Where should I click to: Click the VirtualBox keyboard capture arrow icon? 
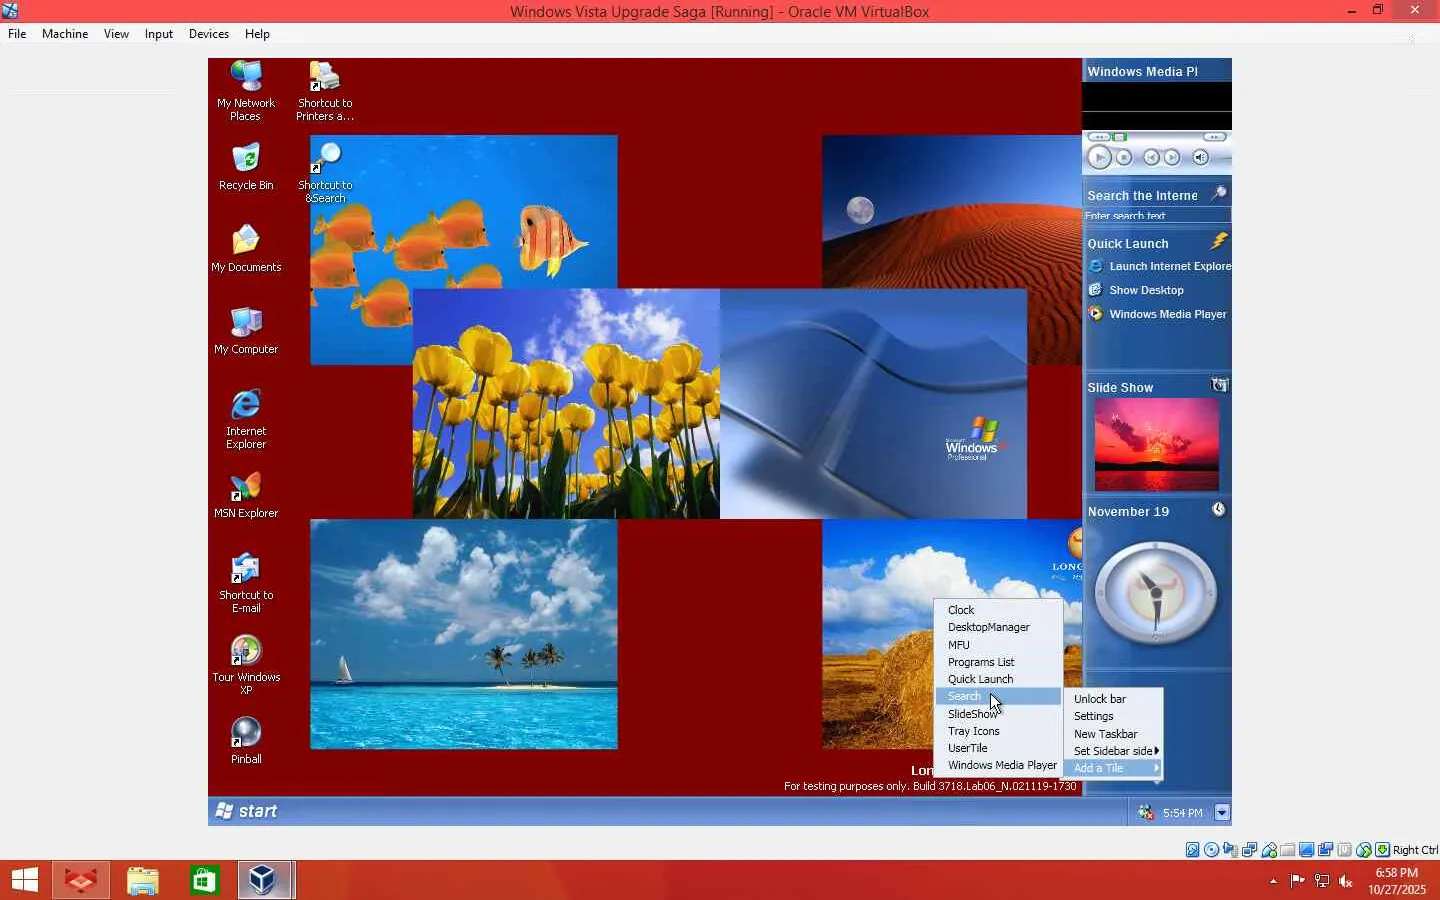click(1383, 850)
